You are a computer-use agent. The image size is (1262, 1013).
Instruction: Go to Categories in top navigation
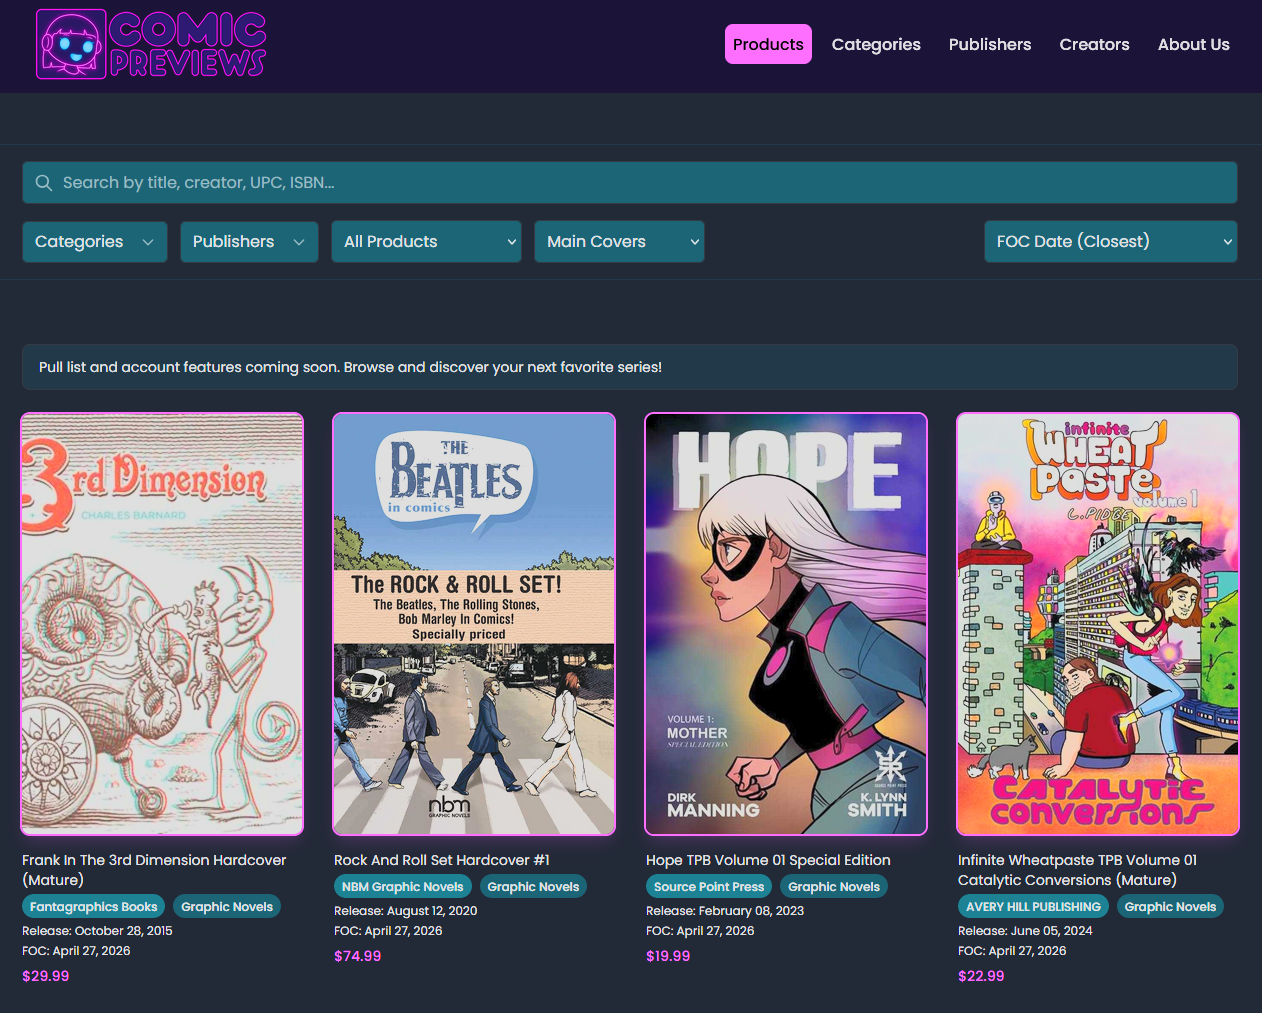point(876,44)
